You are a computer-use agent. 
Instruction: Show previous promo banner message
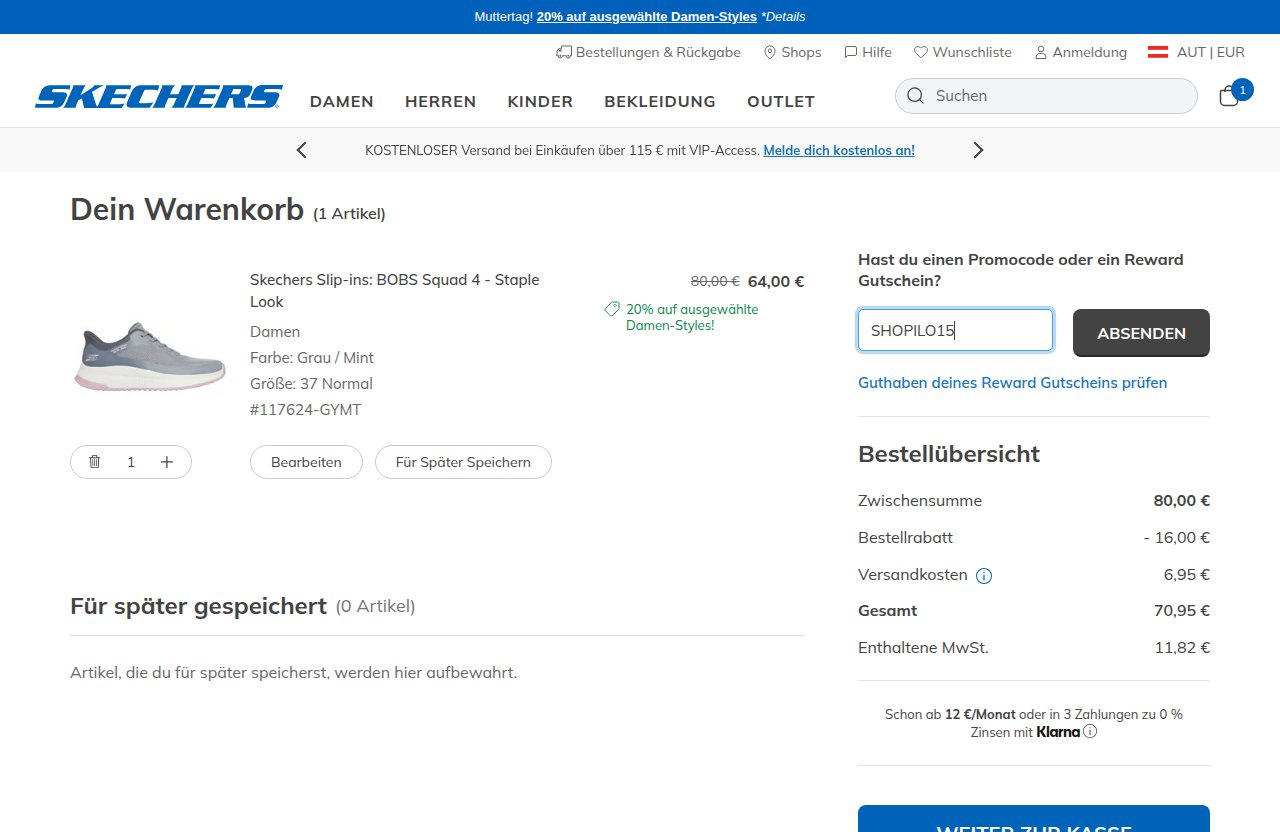[302, 150]
